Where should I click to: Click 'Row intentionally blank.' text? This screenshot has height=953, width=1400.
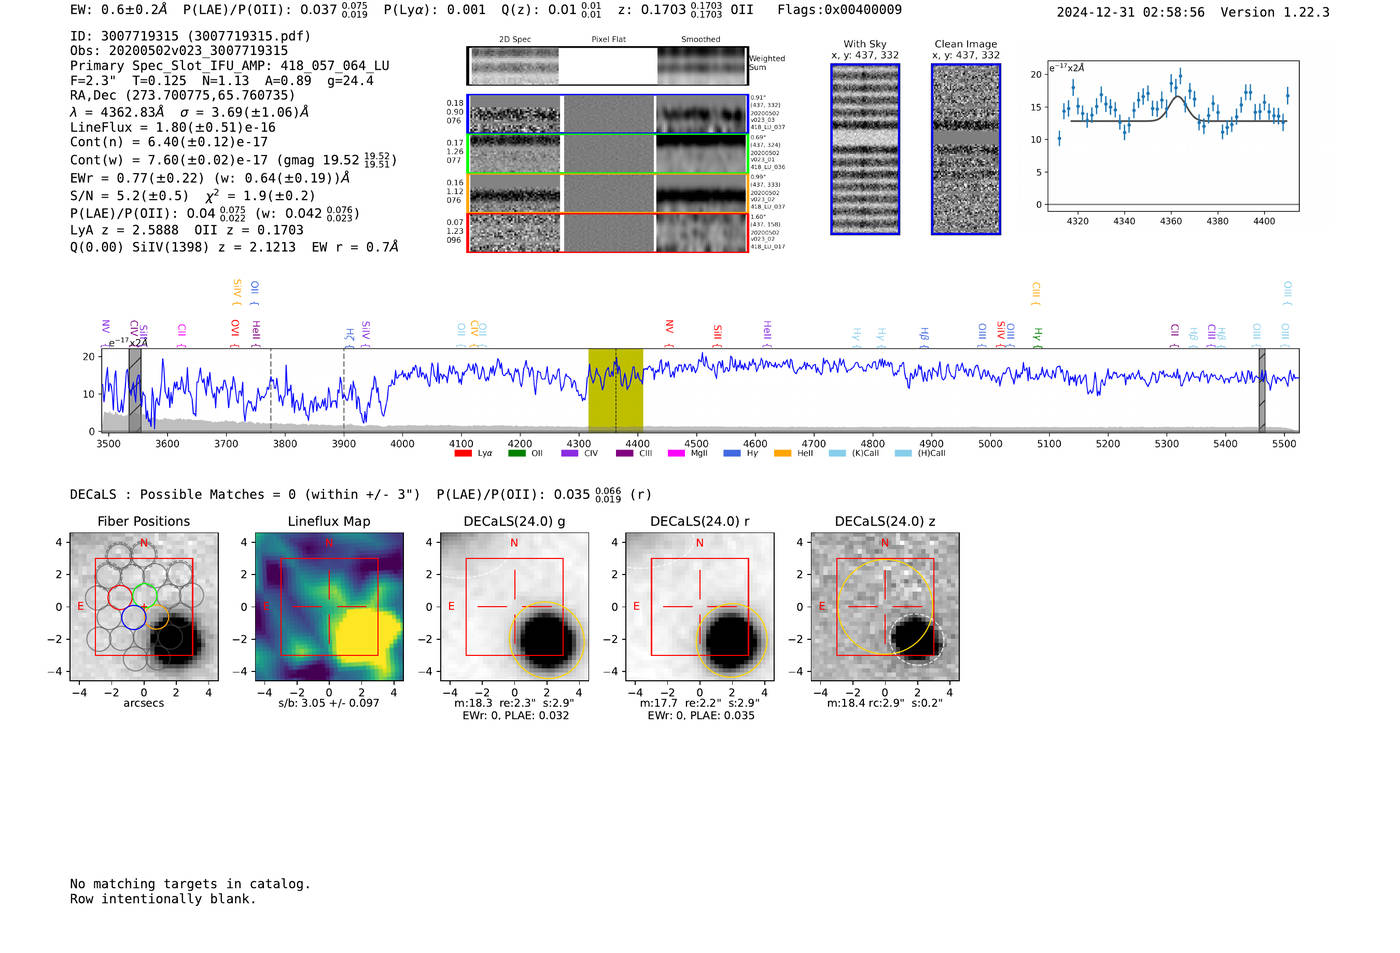[163, 899]
